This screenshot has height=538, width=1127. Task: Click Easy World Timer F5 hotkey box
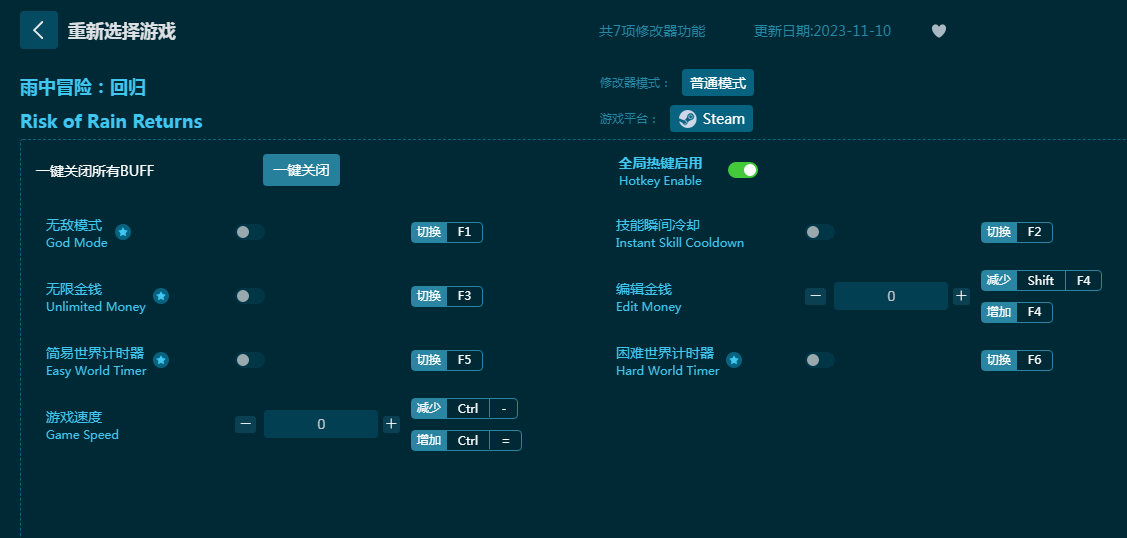coord(447,360)
